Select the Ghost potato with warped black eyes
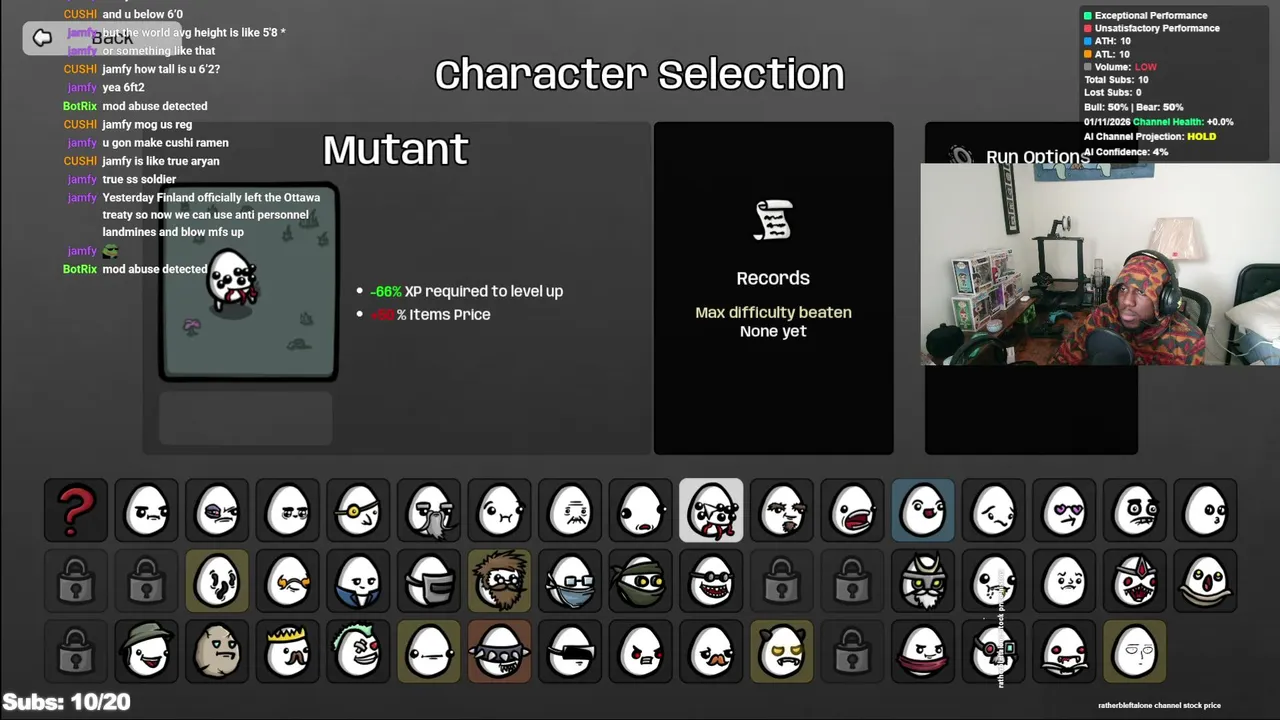Image resolution: width=1280 pixels, height=720 pixels. click(x=217, y=580)
